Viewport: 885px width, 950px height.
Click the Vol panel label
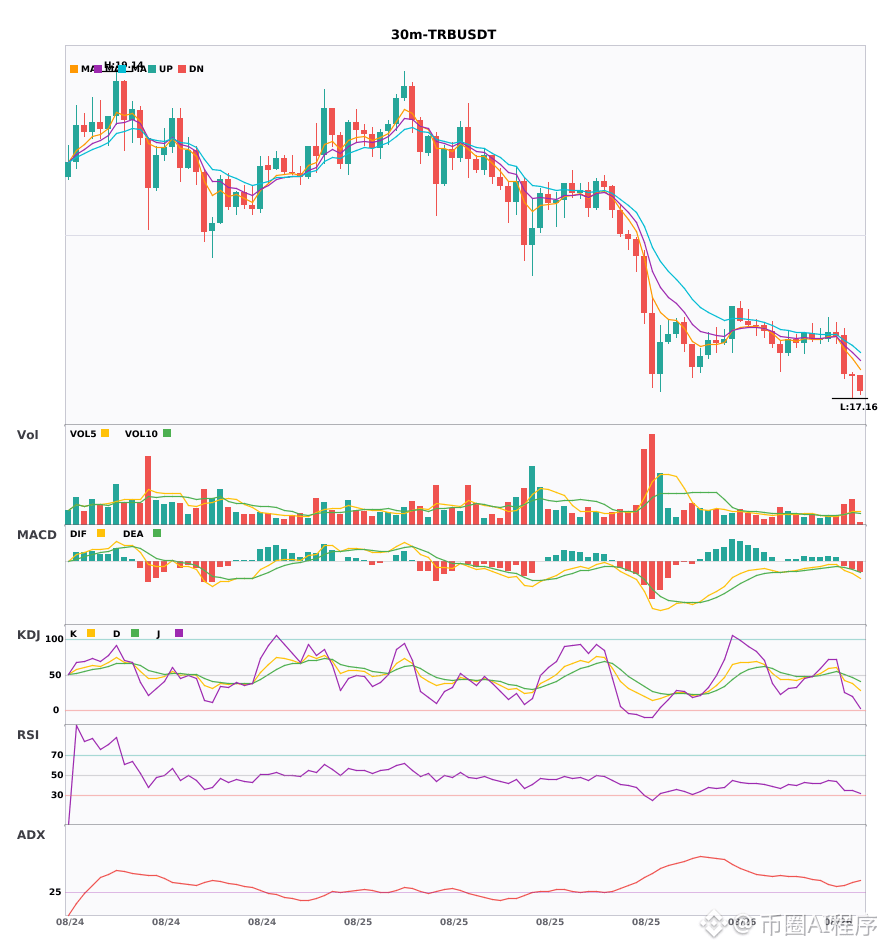(x=27, y=435)
